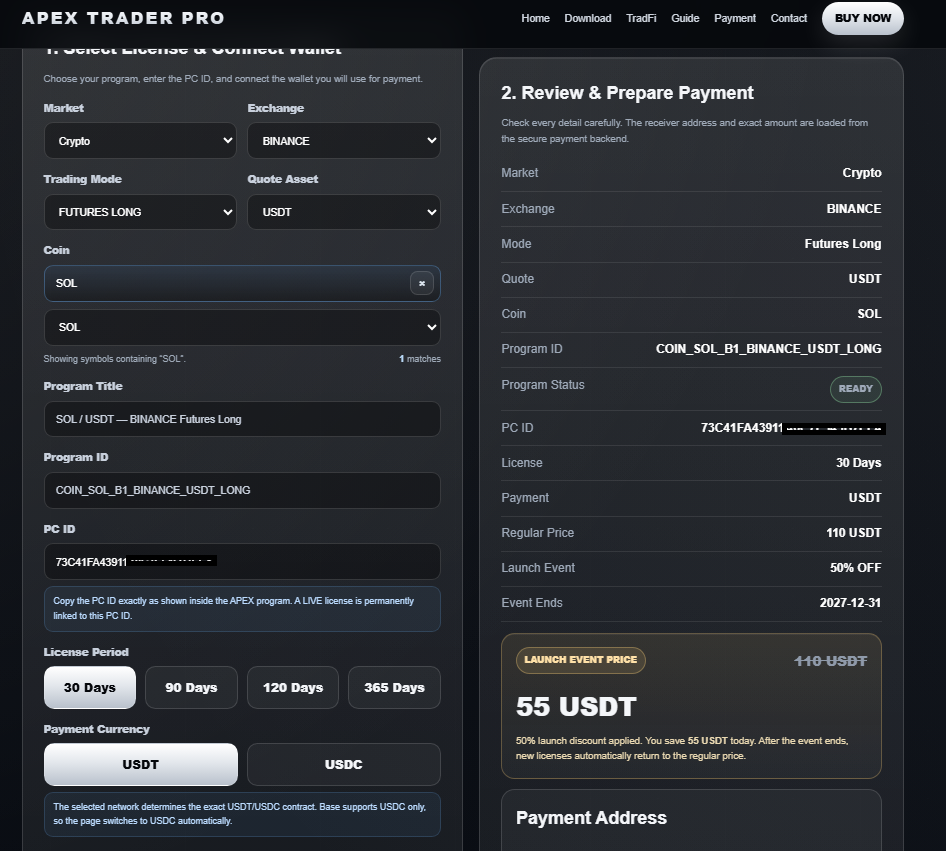Viewport: 946px width, 851px height.
Task: Select USDT as payment currency
Action: (x=141, y=764)
